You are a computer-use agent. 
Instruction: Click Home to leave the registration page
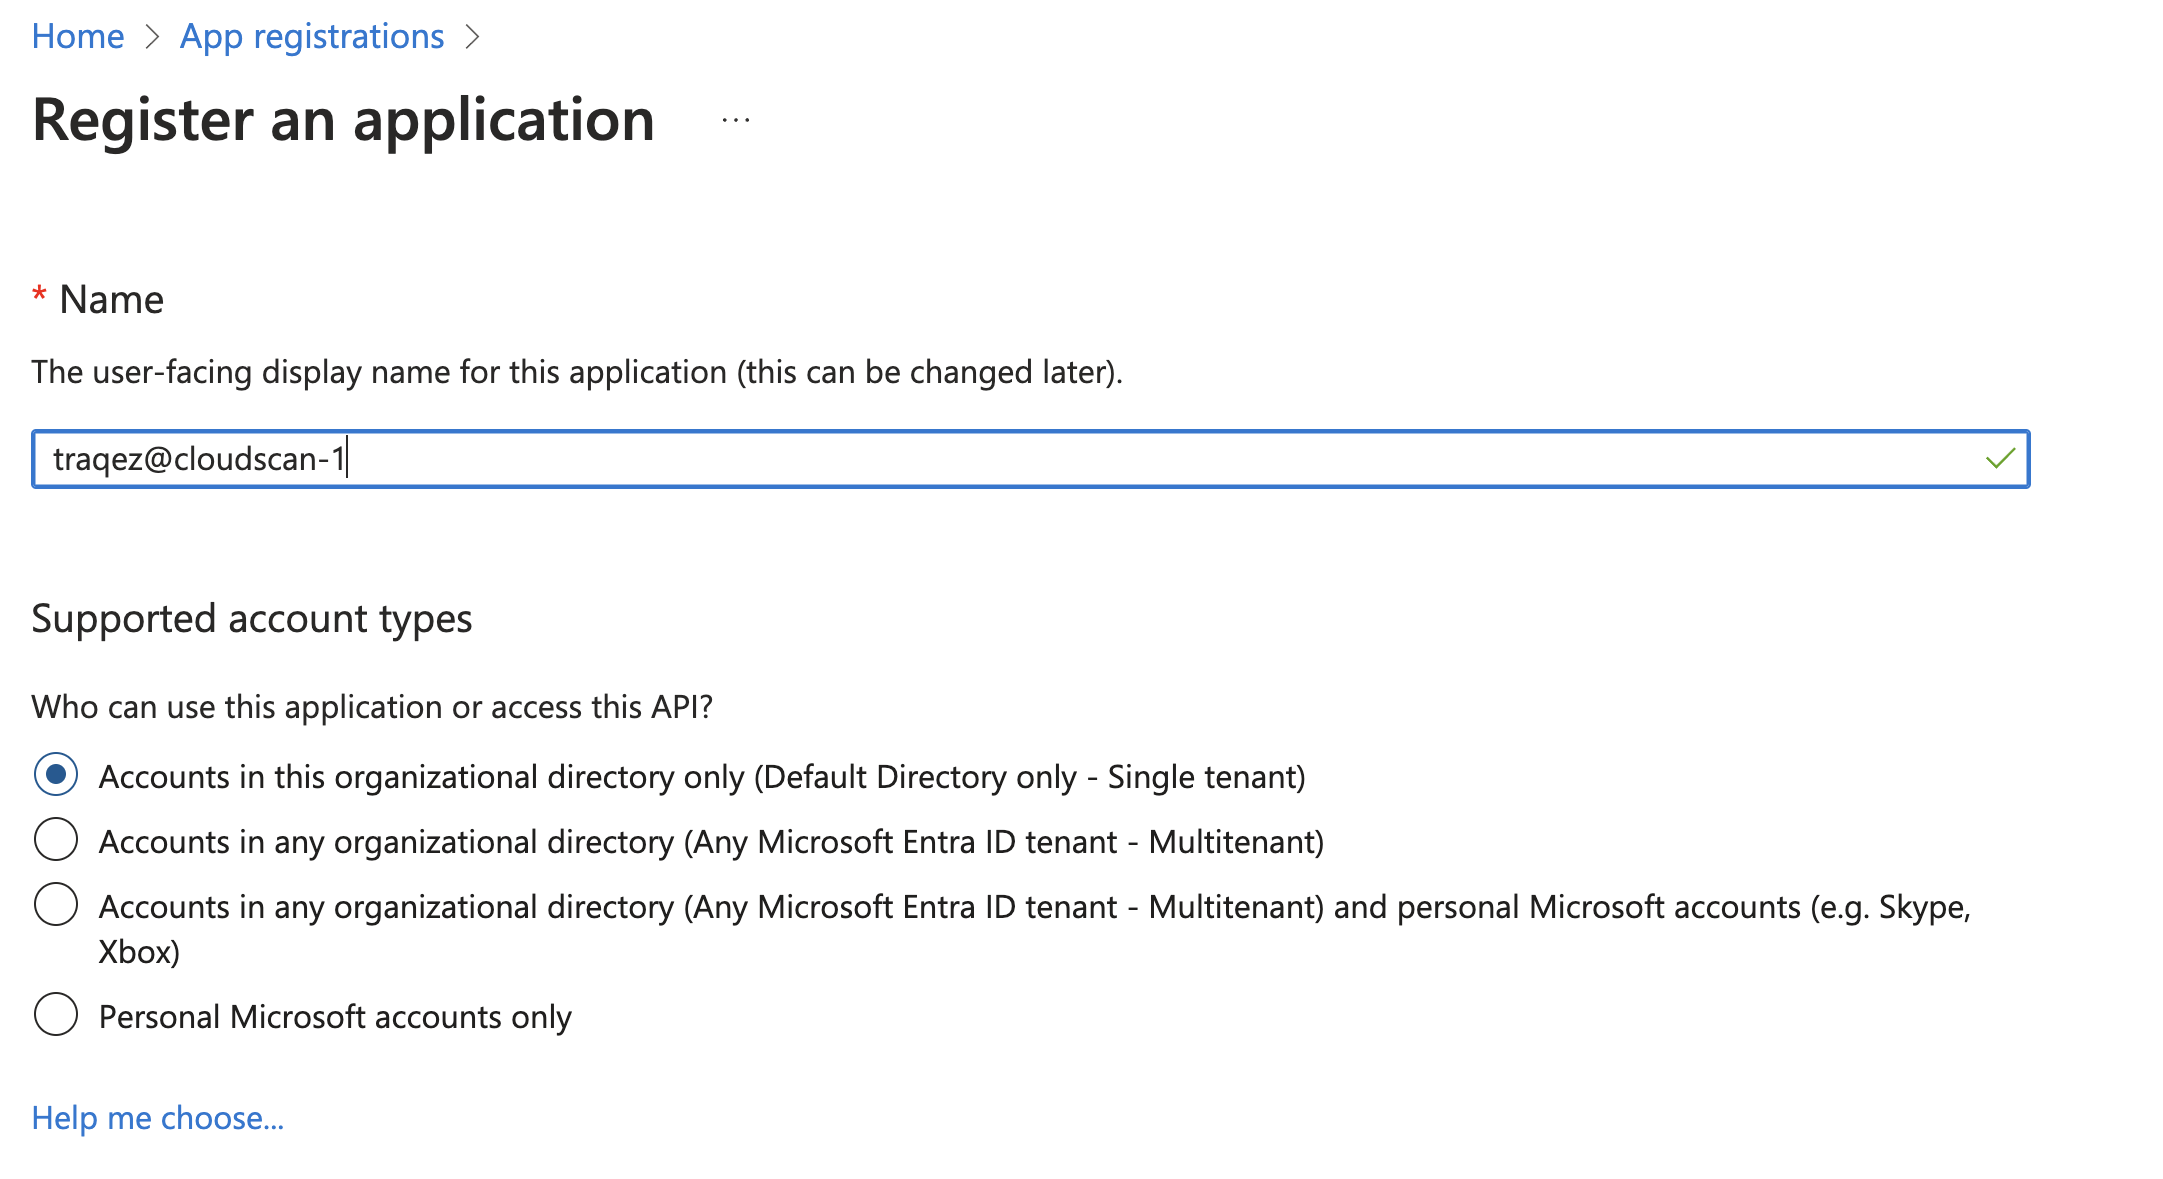(x=77, y=36)
